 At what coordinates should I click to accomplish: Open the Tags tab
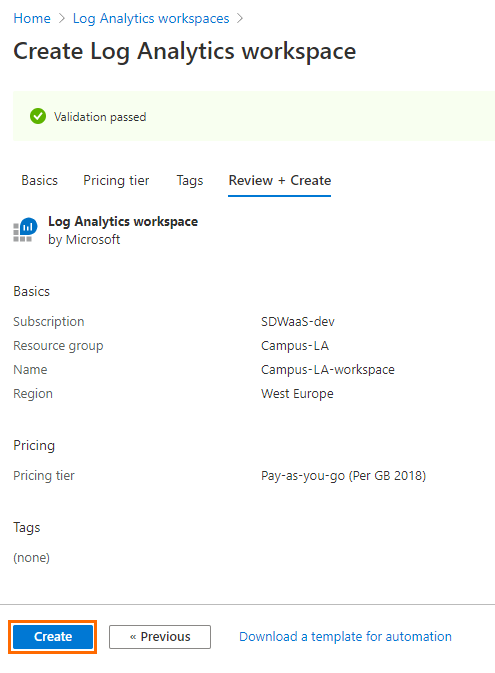click(x=190, y=180)
